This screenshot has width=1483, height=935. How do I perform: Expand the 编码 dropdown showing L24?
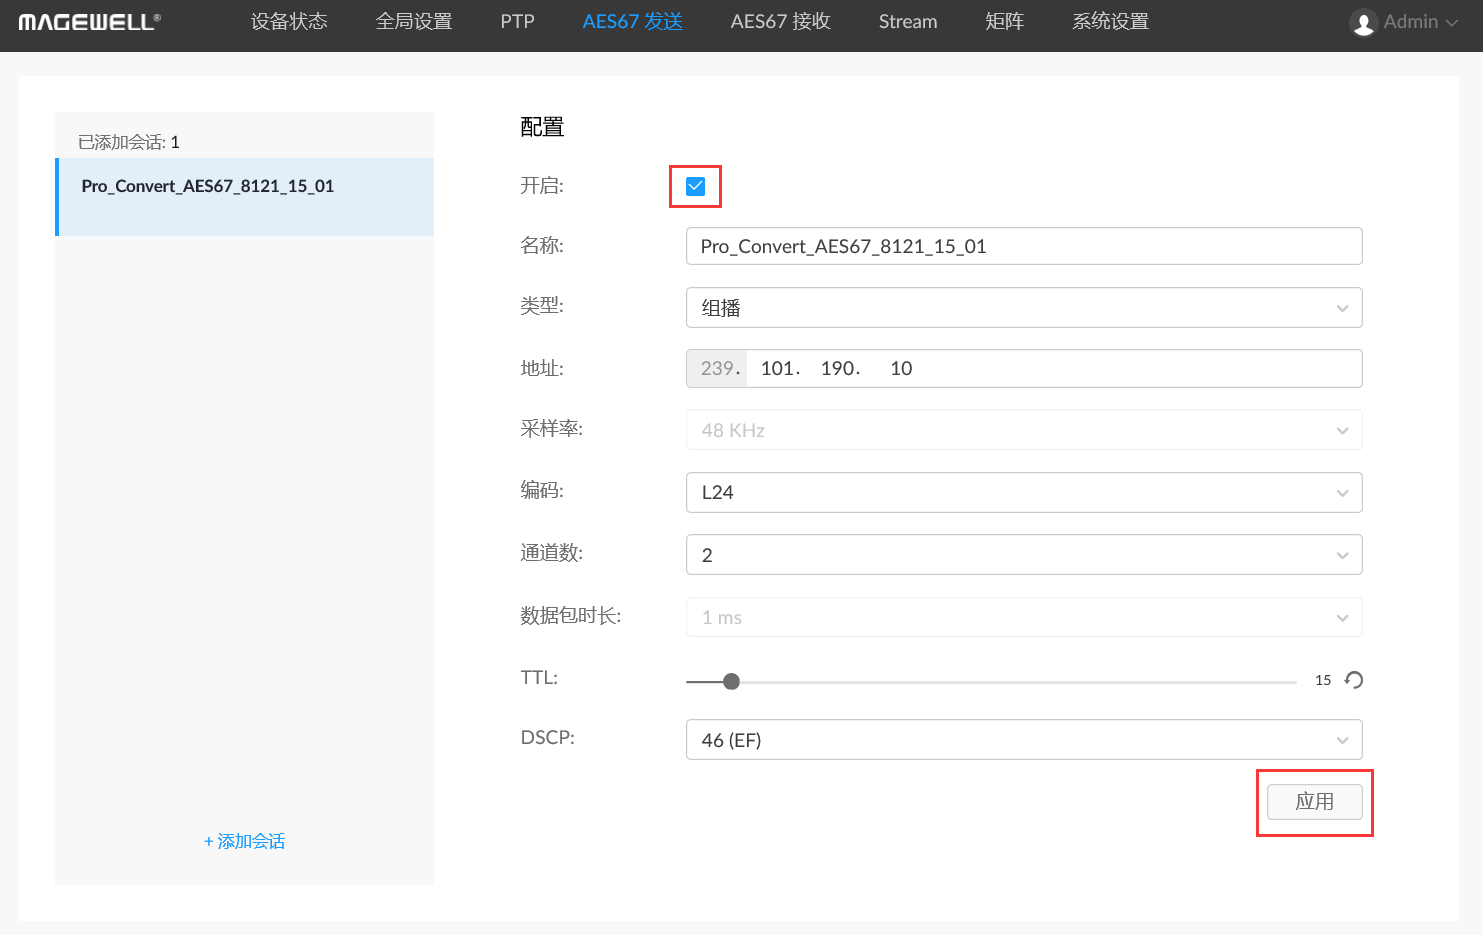coord(1023,492)
